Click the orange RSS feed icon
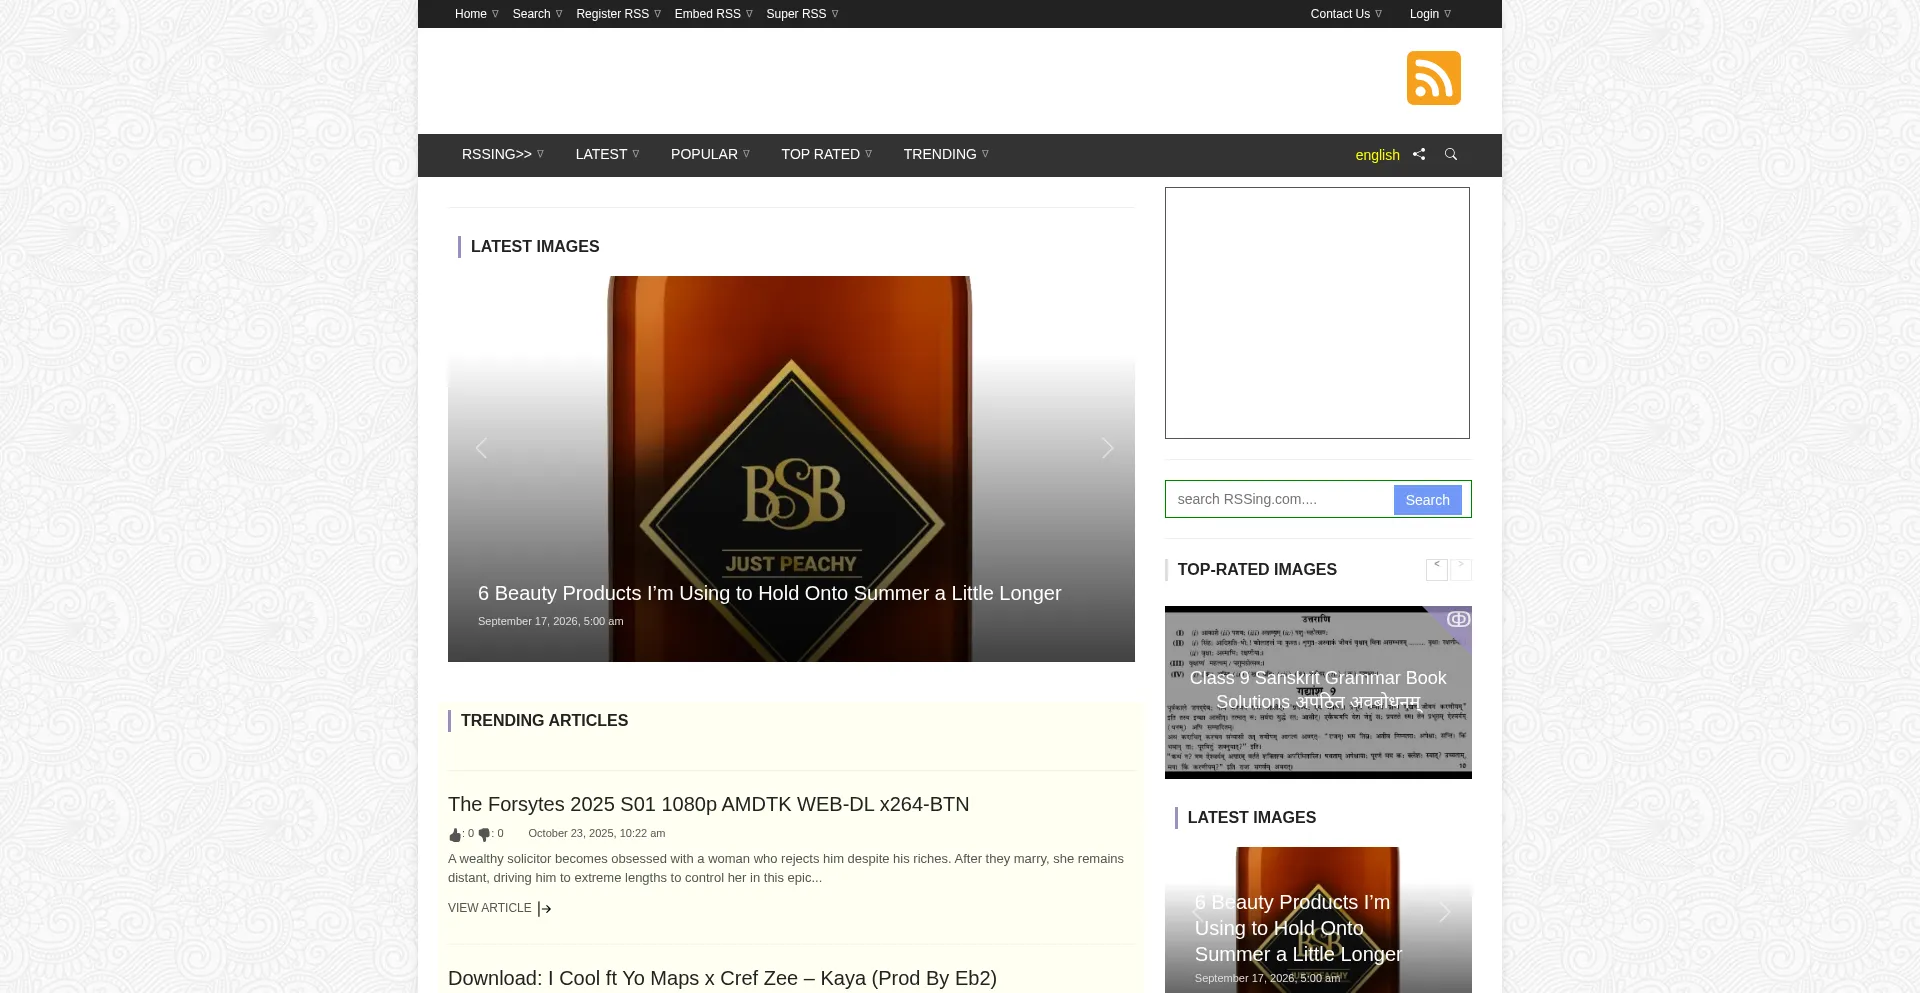 tap(1433, 78)
